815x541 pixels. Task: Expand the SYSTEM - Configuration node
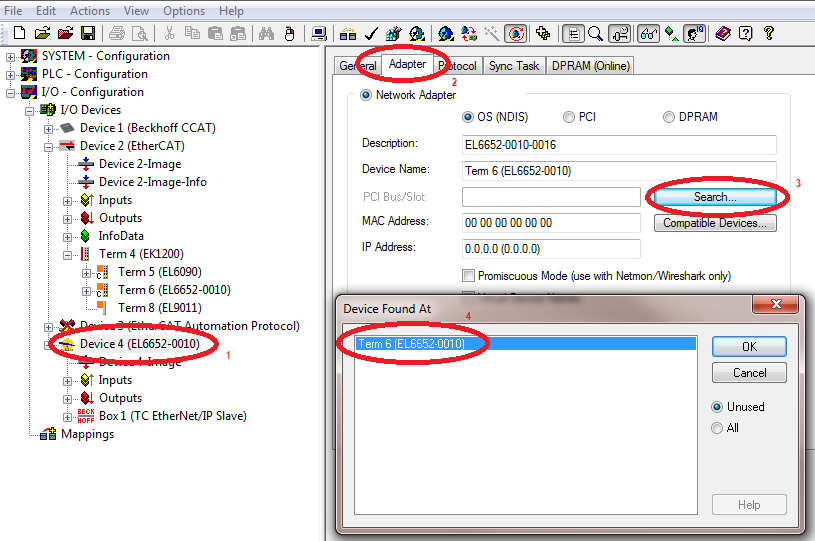click(10, 57)
